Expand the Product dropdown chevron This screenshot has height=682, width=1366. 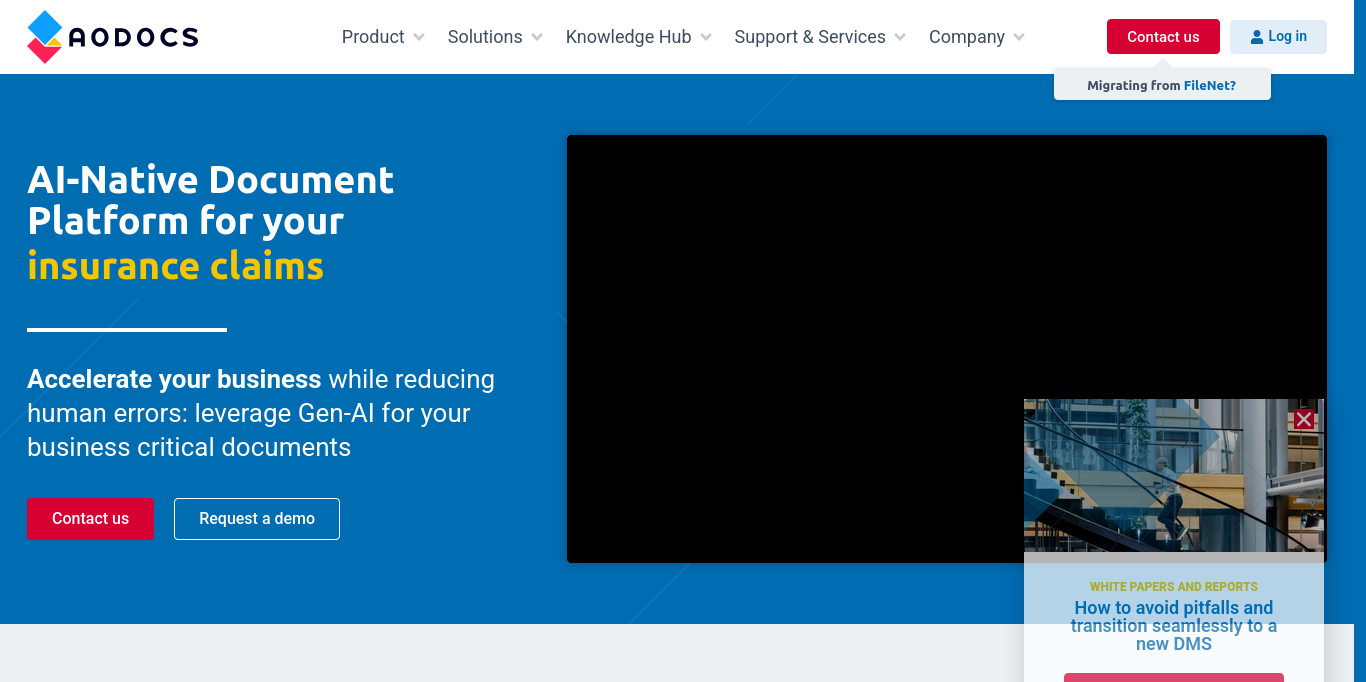click(x=419, y=37)
